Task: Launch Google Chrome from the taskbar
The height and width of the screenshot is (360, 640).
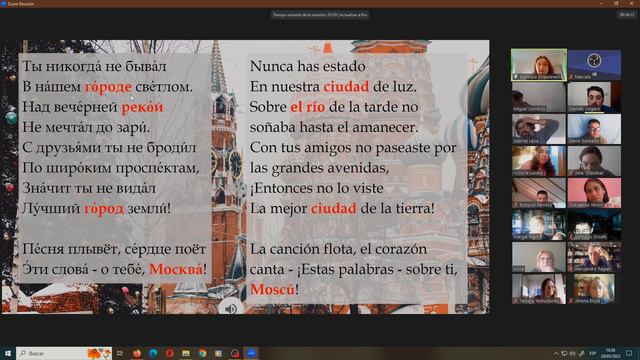Action: (202, 353)
